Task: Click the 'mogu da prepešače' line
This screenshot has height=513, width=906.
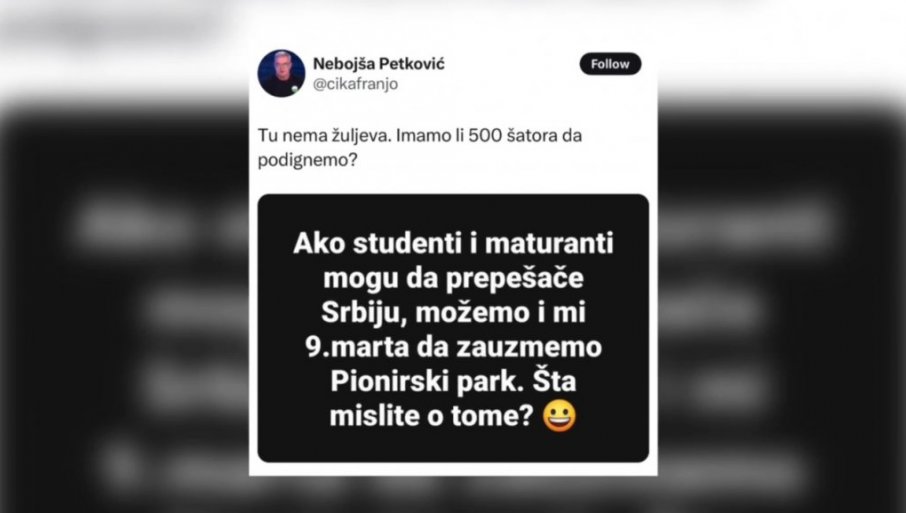Action: click(453, 278)
